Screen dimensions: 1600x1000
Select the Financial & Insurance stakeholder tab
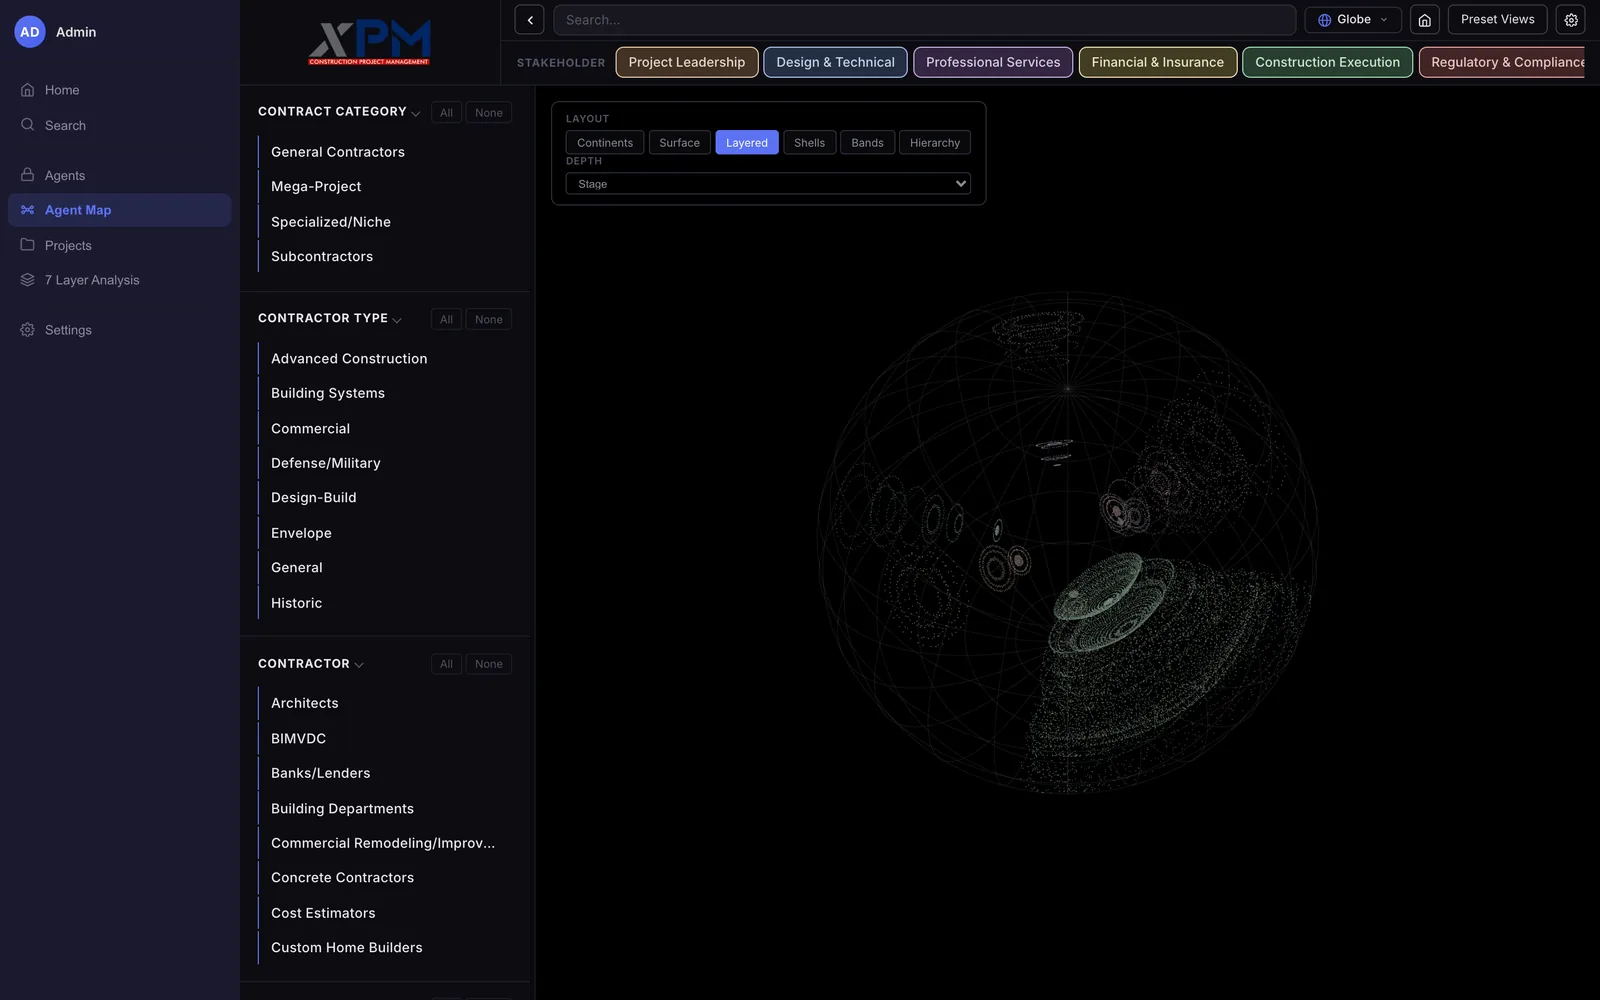click(x=1157, y=62)
